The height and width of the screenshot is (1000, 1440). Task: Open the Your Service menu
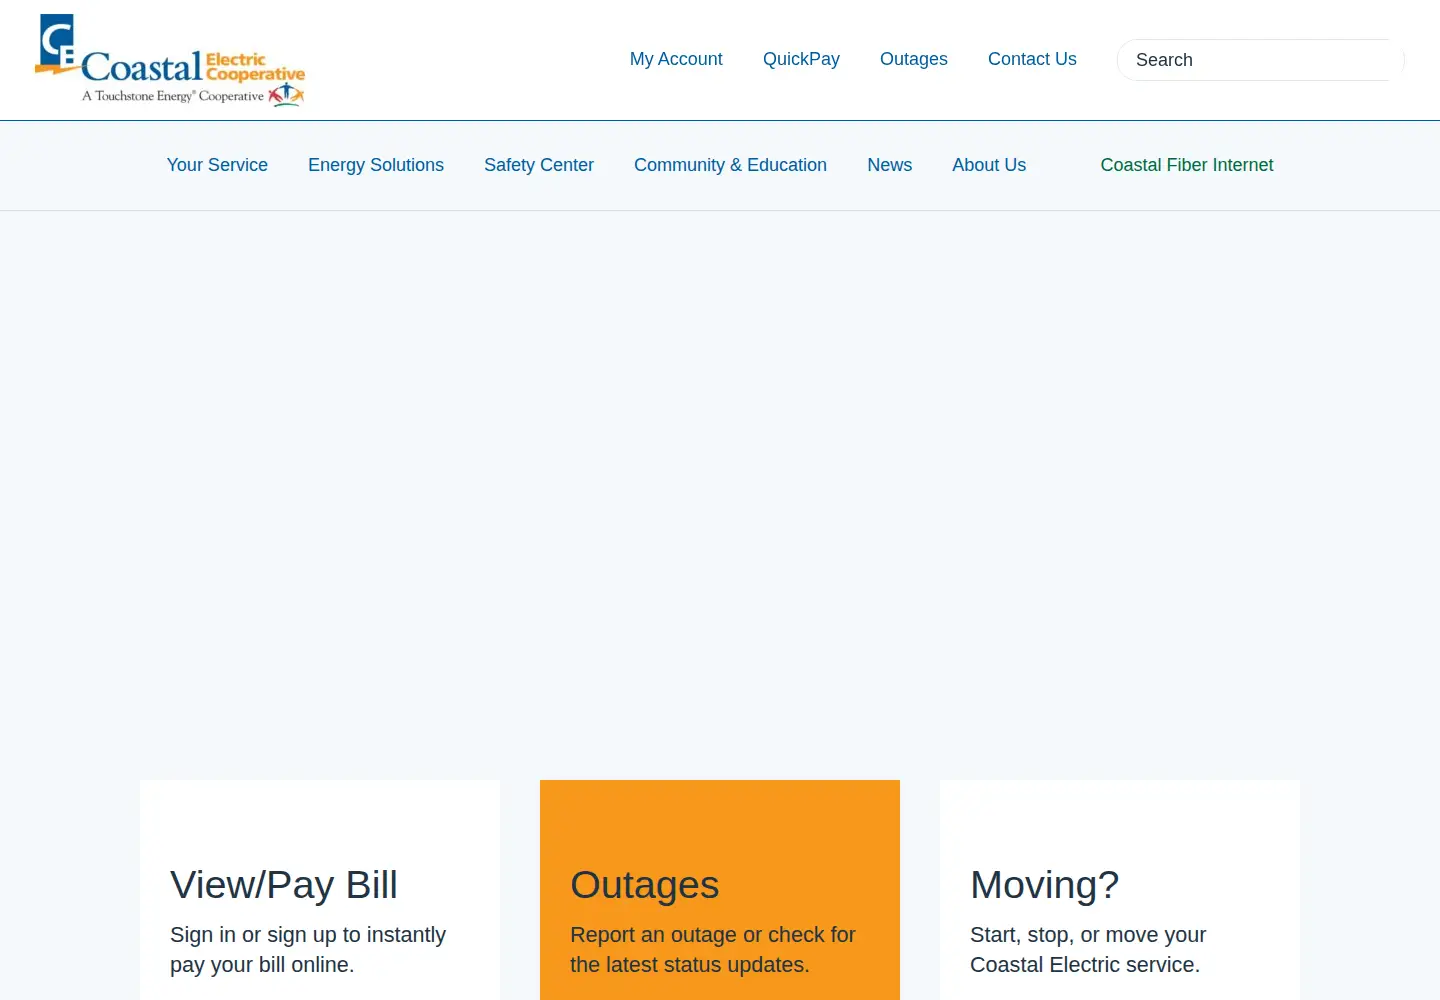pyautogui.click(x=217, y=165)
